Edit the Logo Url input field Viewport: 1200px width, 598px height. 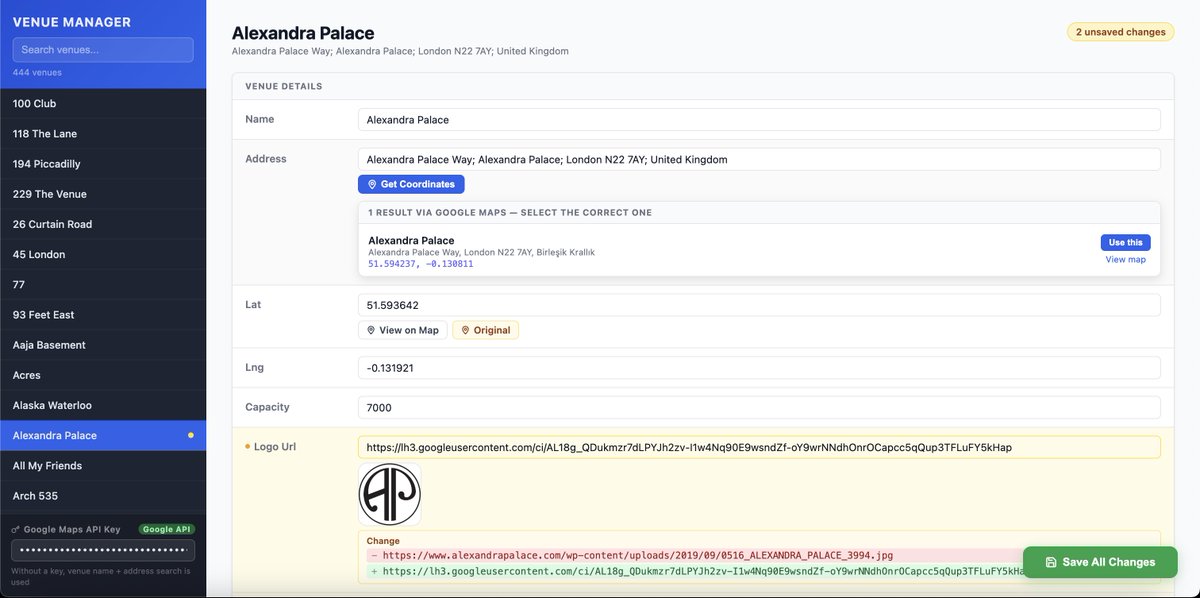[759, 447]
